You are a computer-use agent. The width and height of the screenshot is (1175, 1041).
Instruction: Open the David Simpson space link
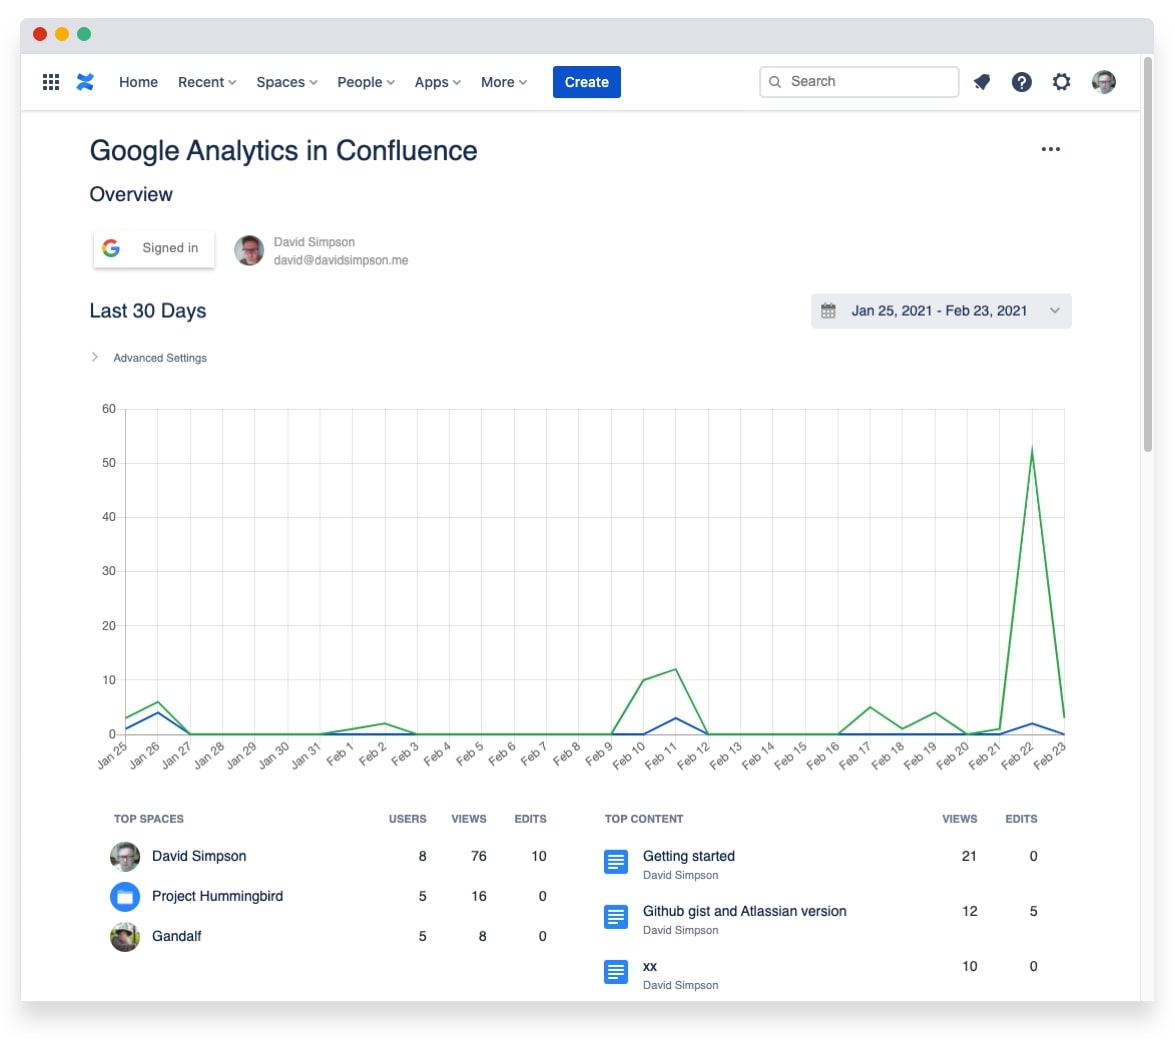point(199,856)
